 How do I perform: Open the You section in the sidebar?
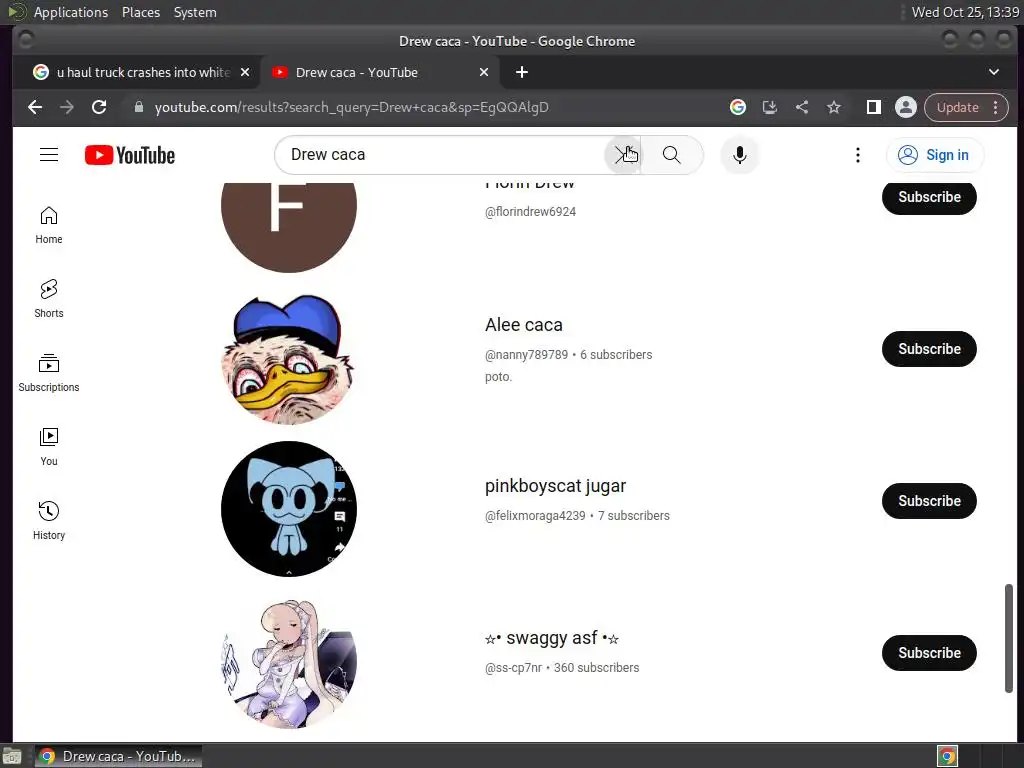(x=49, y=447)
